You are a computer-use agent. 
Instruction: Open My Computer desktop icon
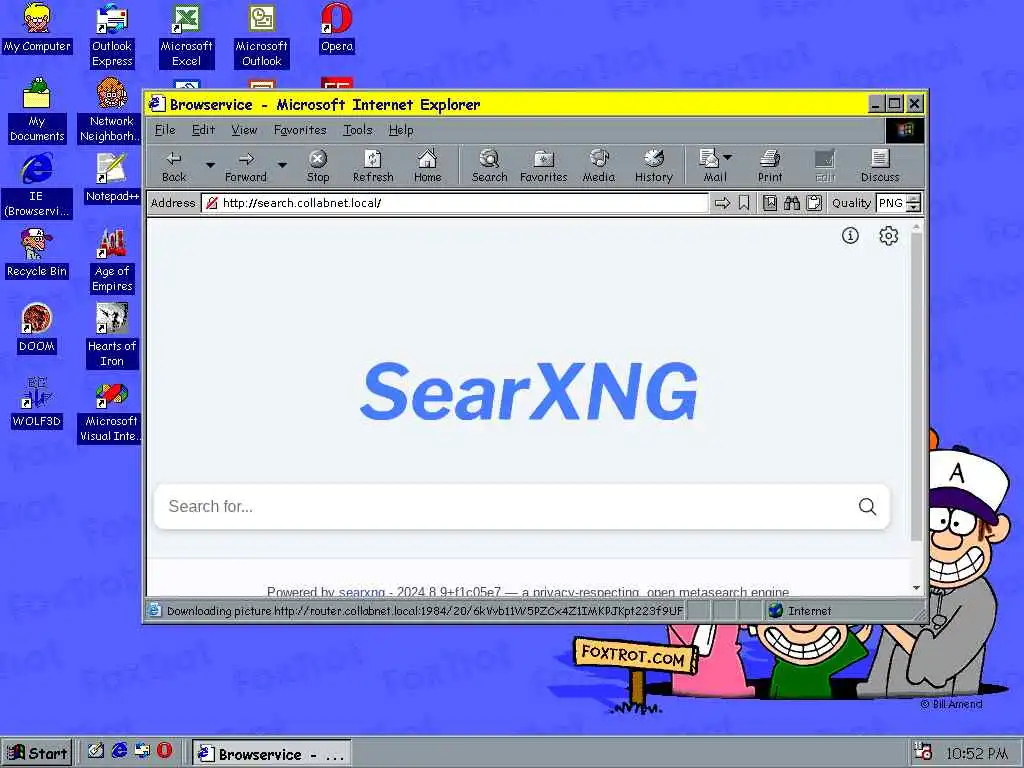(x=37, y=29)
